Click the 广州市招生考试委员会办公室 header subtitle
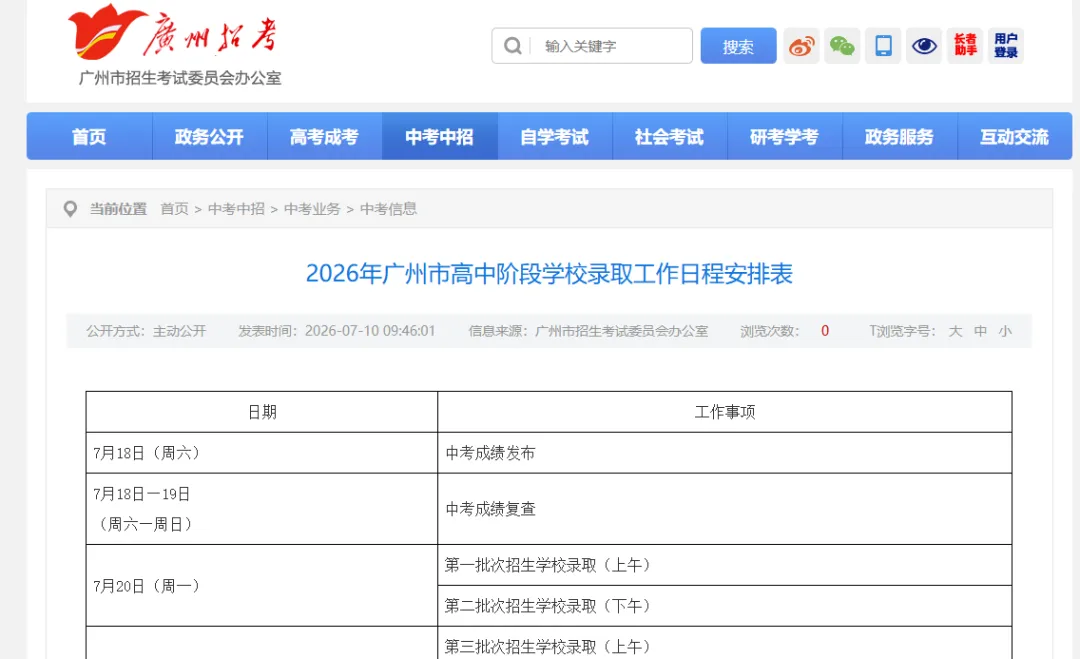Viewport: 1080px width, 659px height. (x=180, y=79)
